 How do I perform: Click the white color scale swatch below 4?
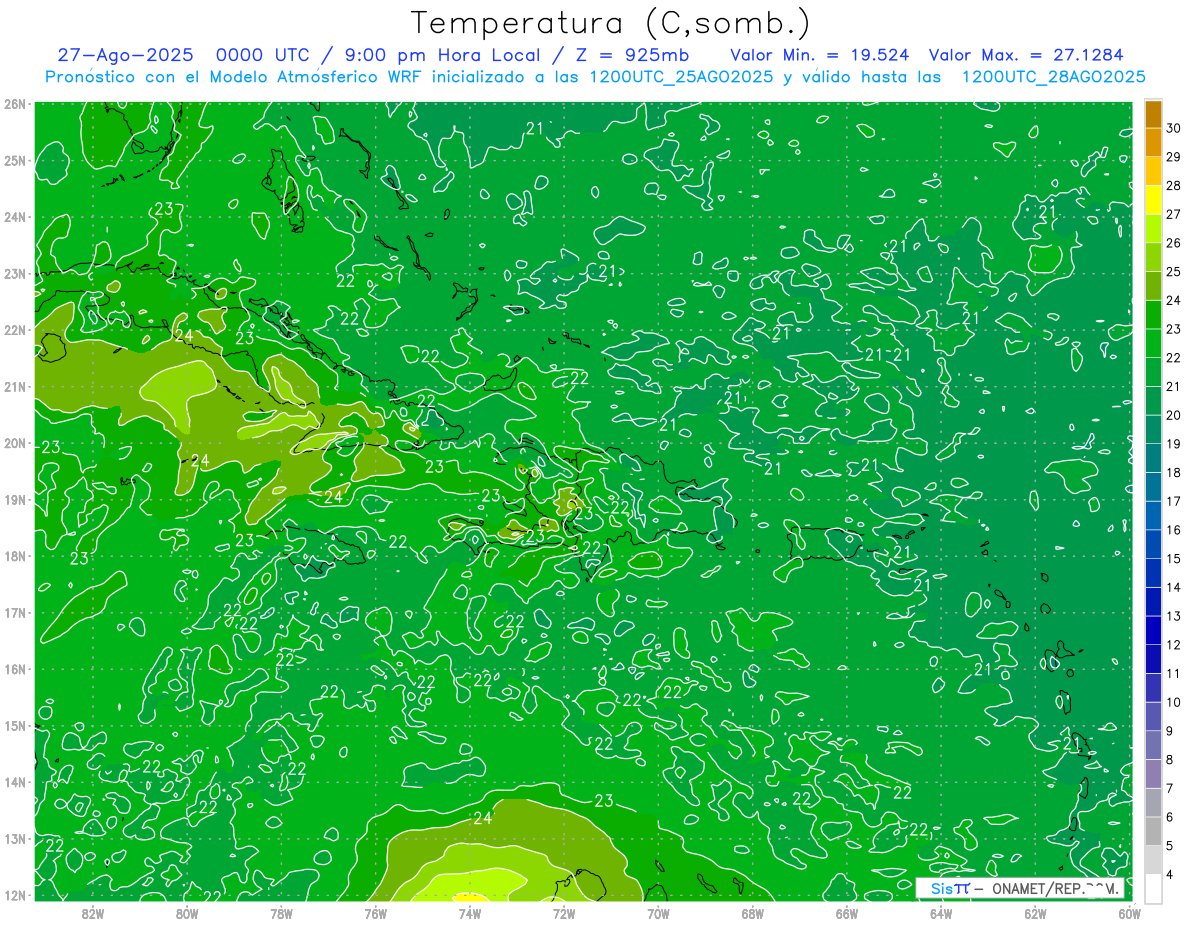coord(1153,888)
